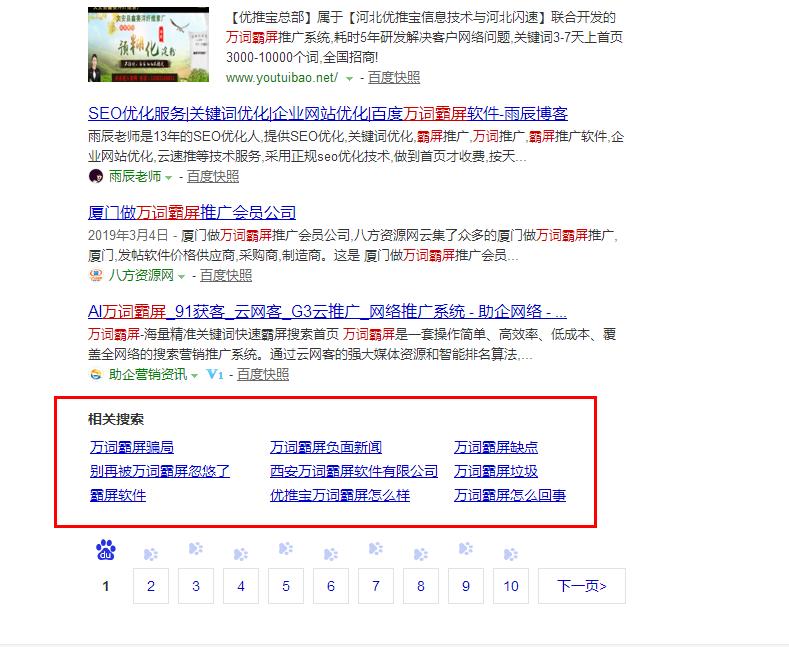Search related term 霸屏软件
Viewport: 789px width, 647px height.
tap(118, 496)
